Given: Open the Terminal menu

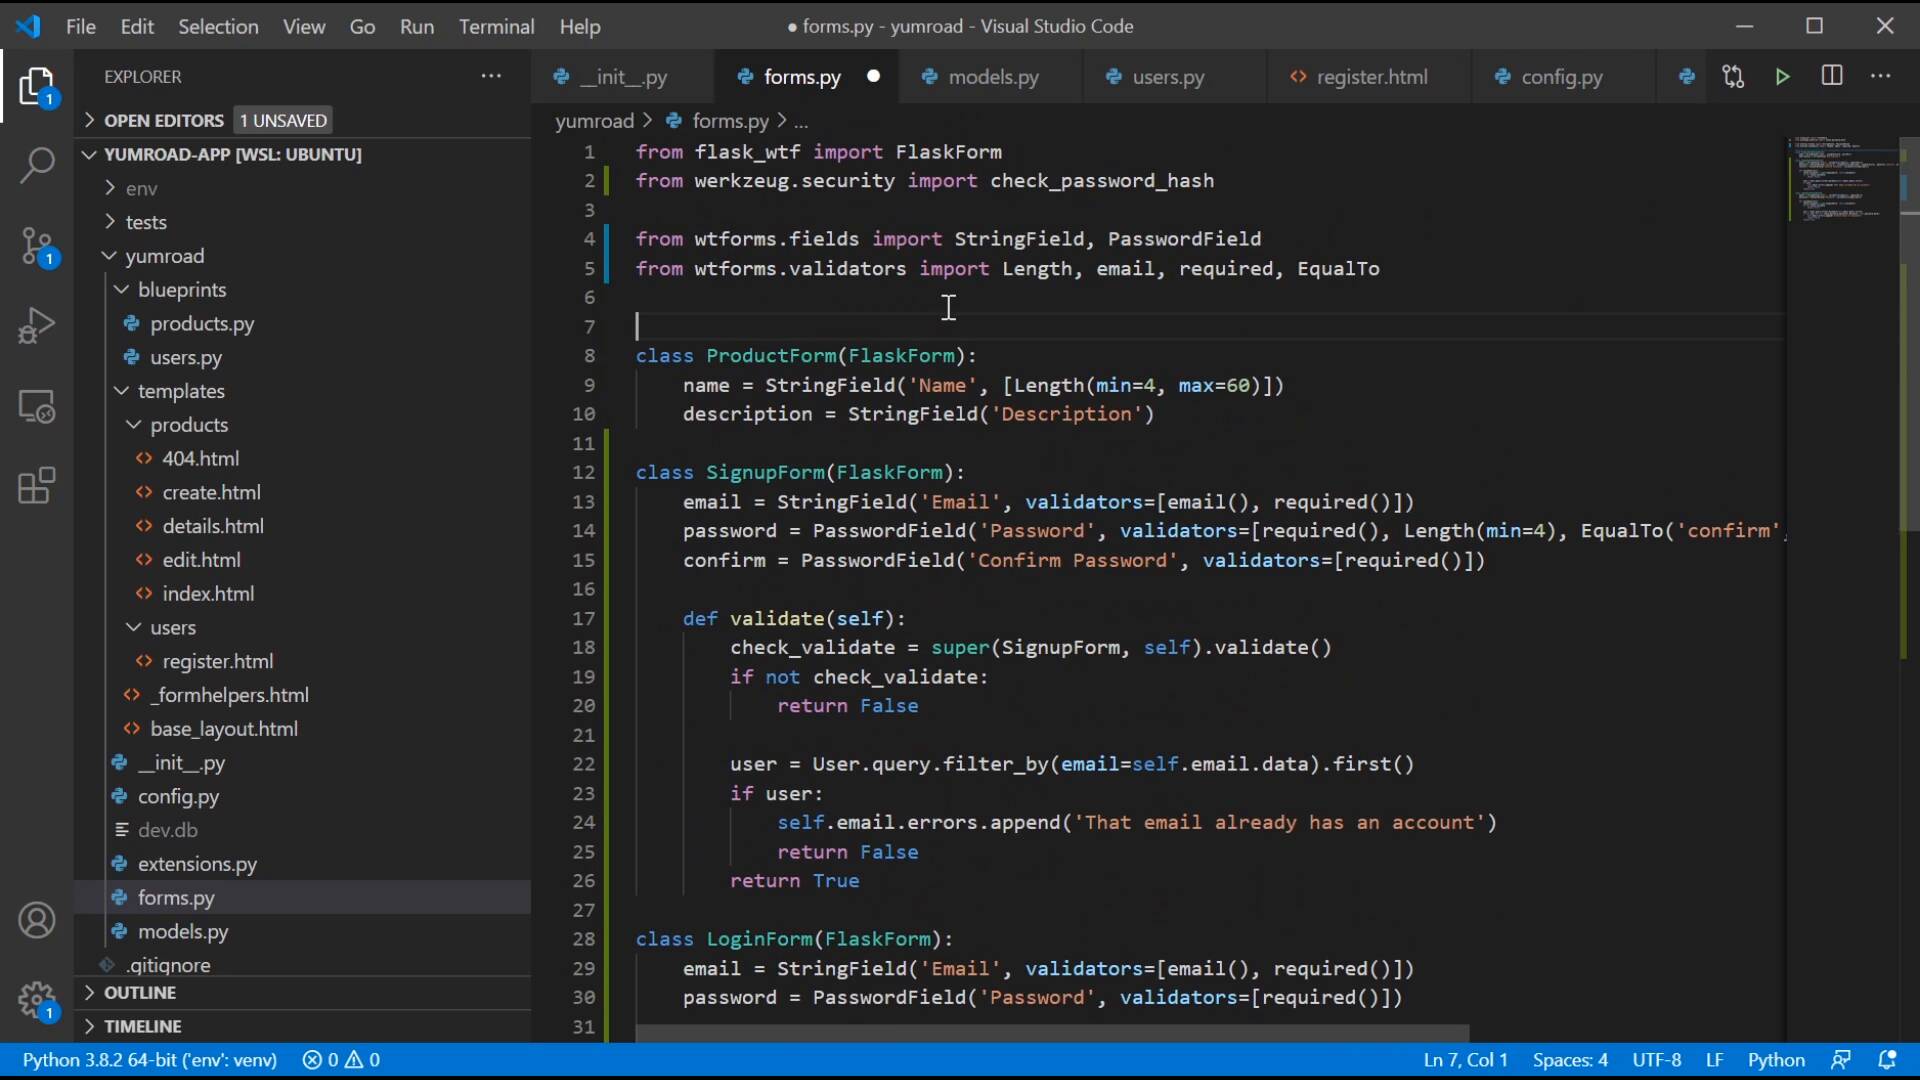Looking at the screenshot, I should (497, 27).
